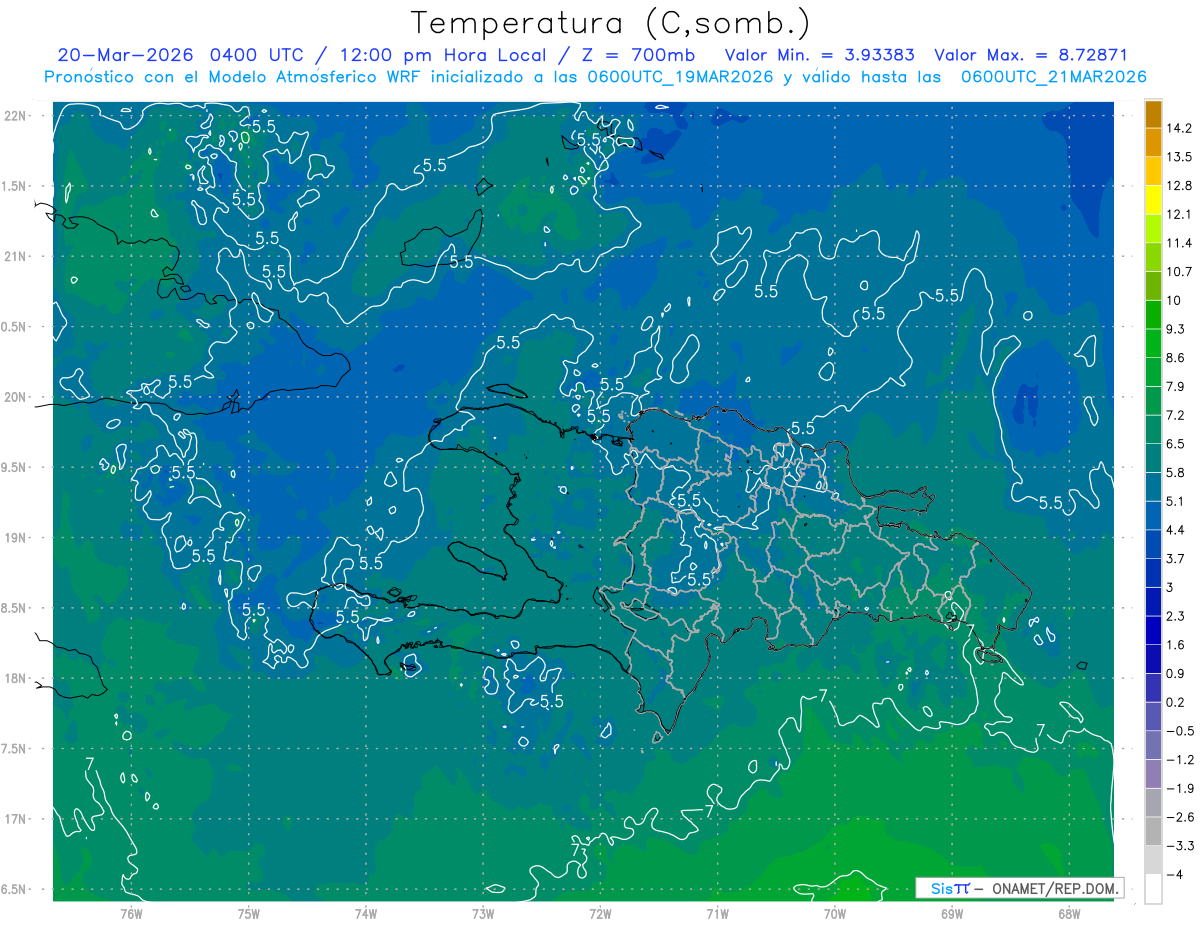Click the 68W longitude axis label
The height and width of the screenshot is (927, 1200).
pos(1069,913)
